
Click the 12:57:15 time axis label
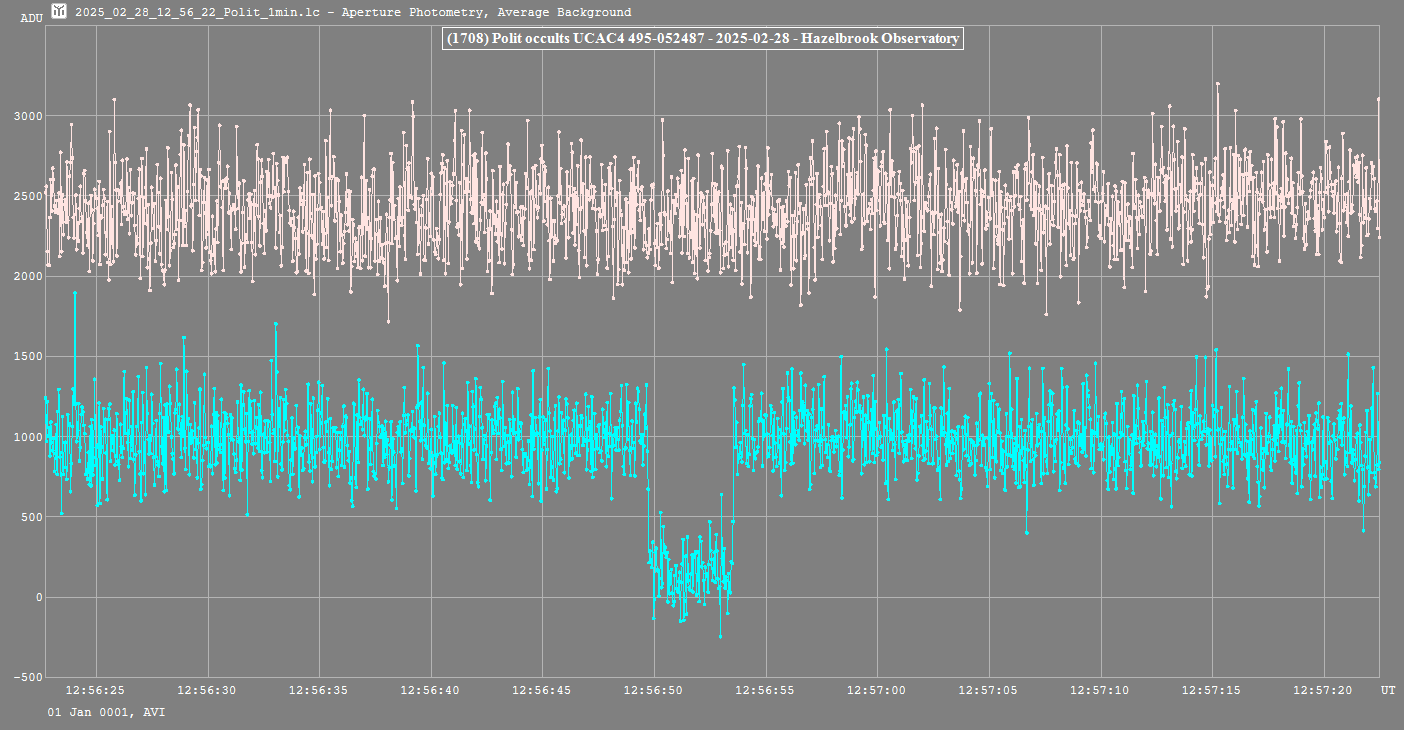coord(1212,690)
